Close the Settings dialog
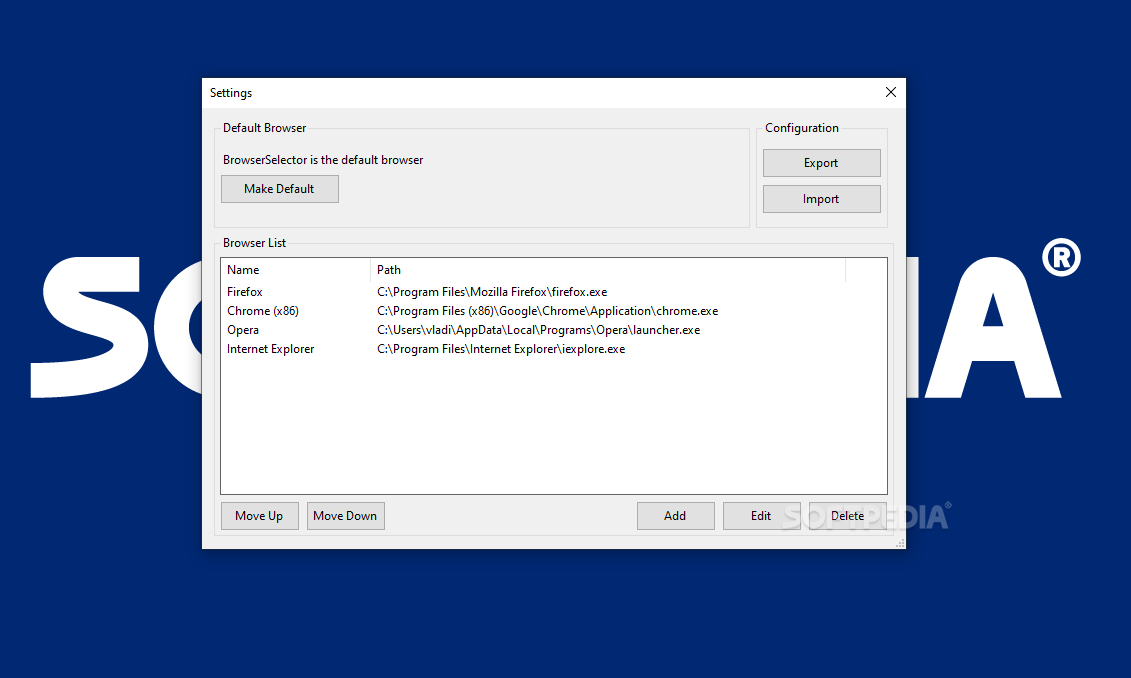Image resolution: width=1131 pixels, height=678 pixels. pyautogui.click(x=891, y=92)
